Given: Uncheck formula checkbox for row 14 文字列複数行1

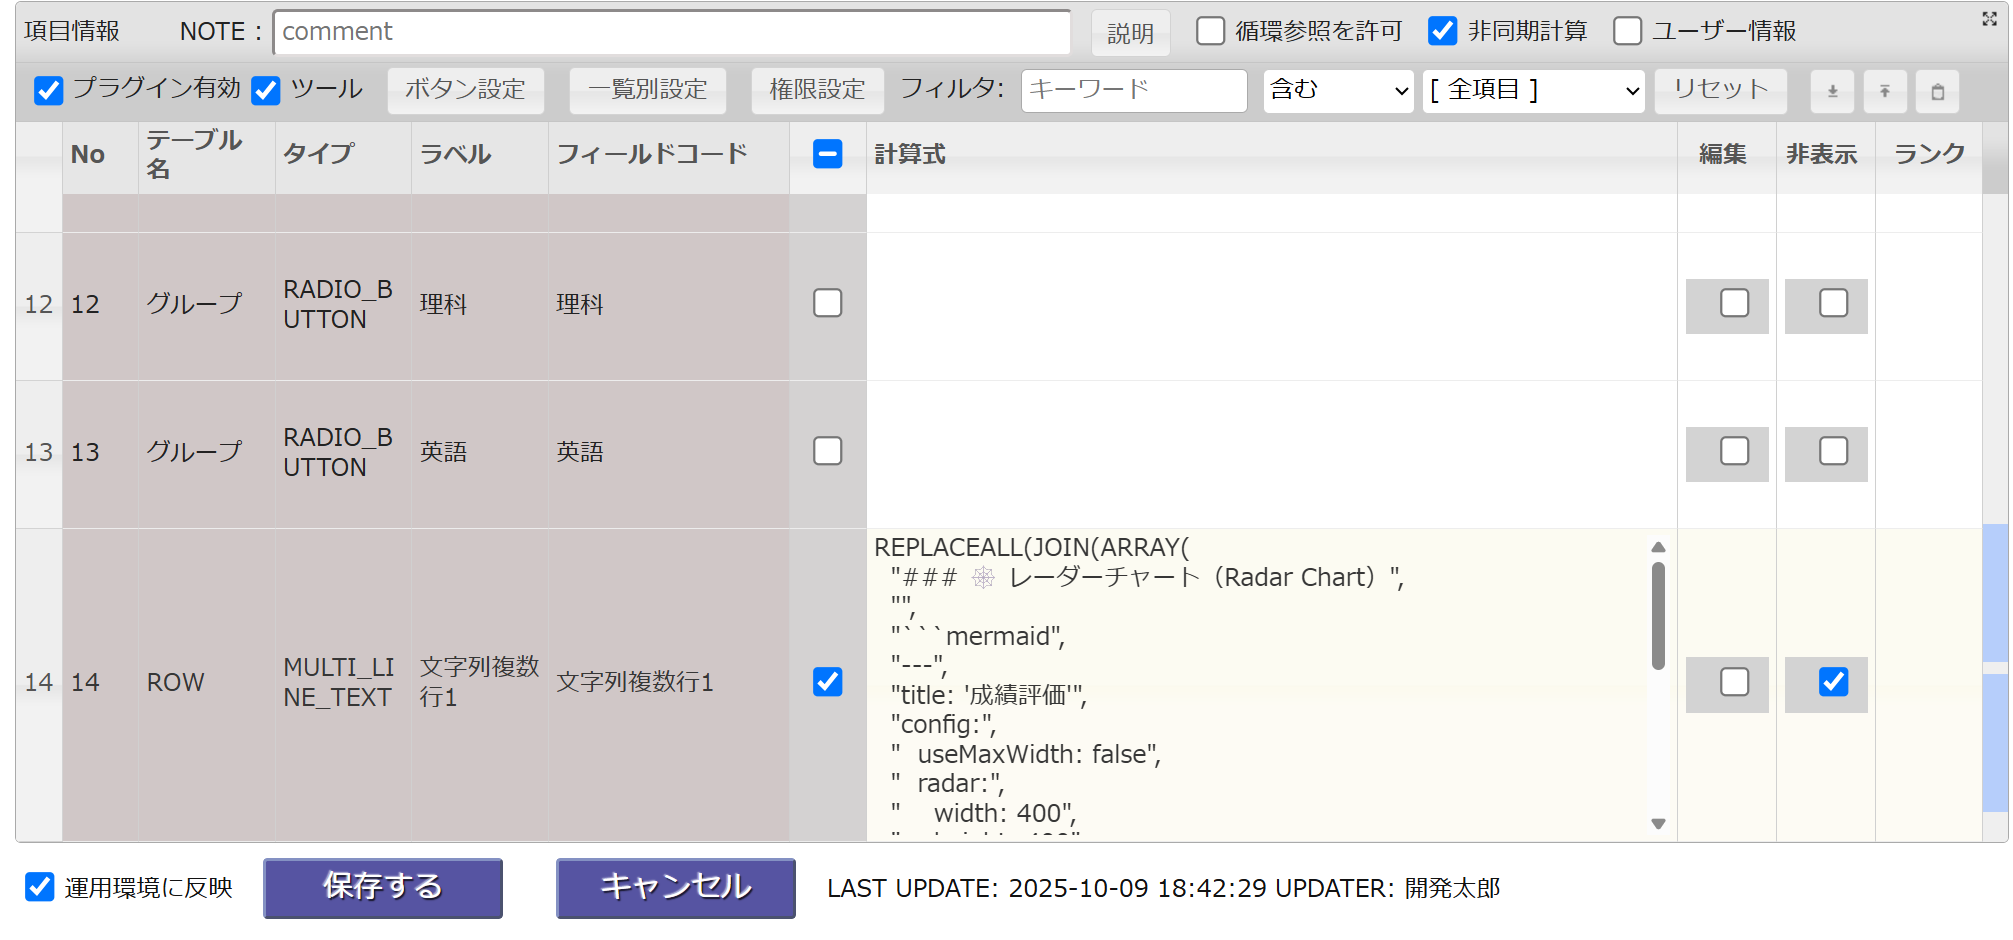Looking at the screenshot, I should pos(828,682).
